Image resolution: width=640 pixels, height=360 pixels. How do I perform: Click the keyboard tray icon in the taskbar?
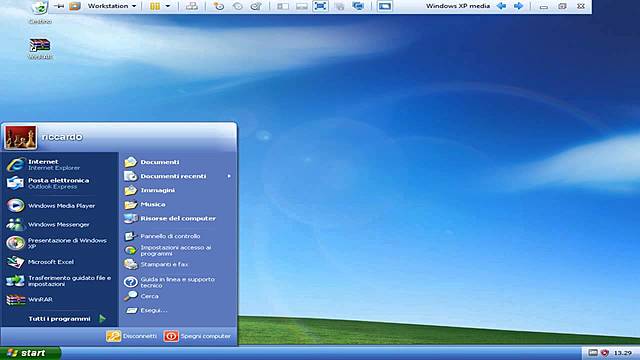tap(593, 353)
